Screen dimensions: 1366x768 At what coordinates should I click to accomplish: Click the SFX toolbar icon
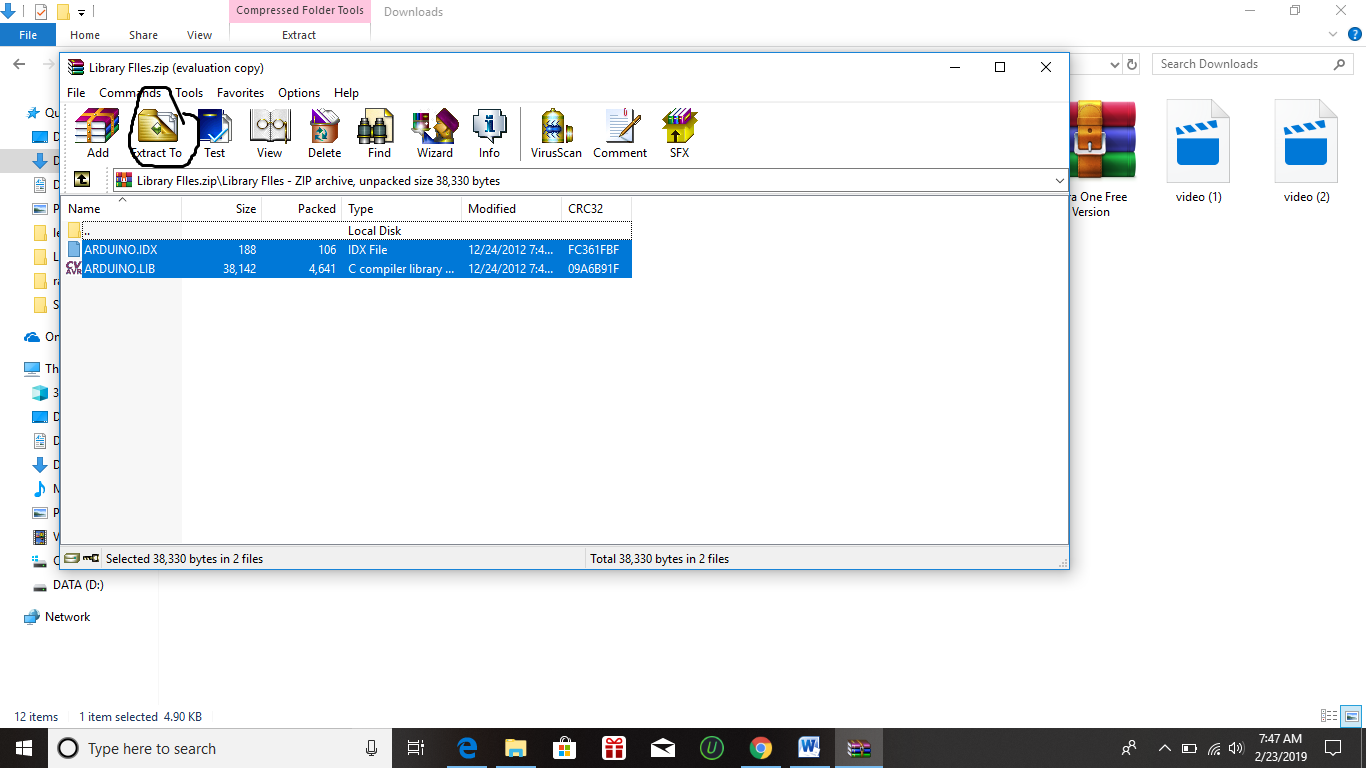(679, 133)
